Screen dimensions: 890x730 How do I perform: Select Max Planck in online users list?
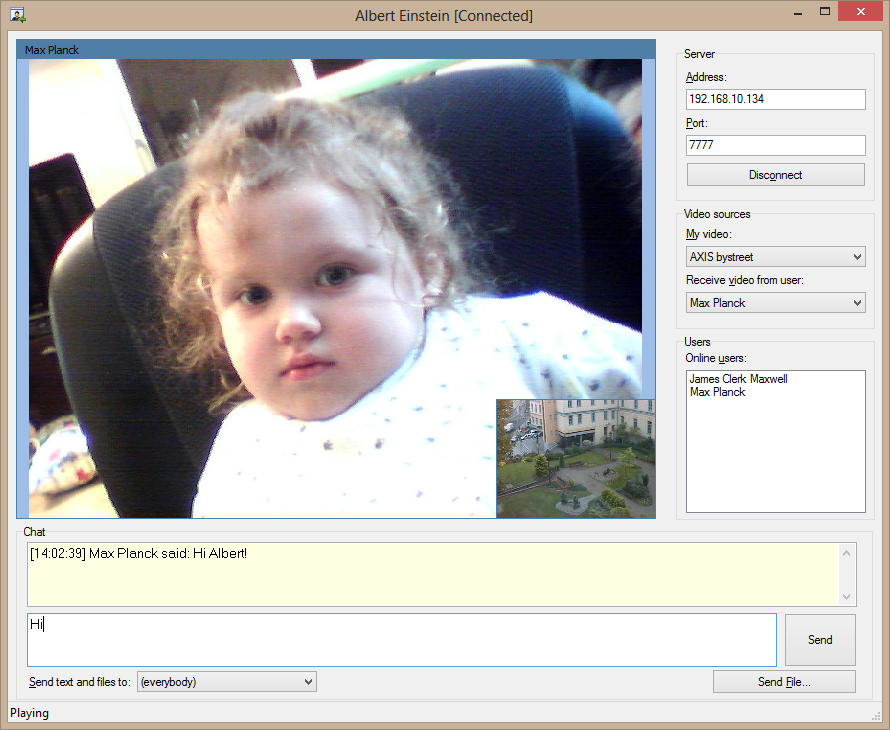(x=718, y=392)
